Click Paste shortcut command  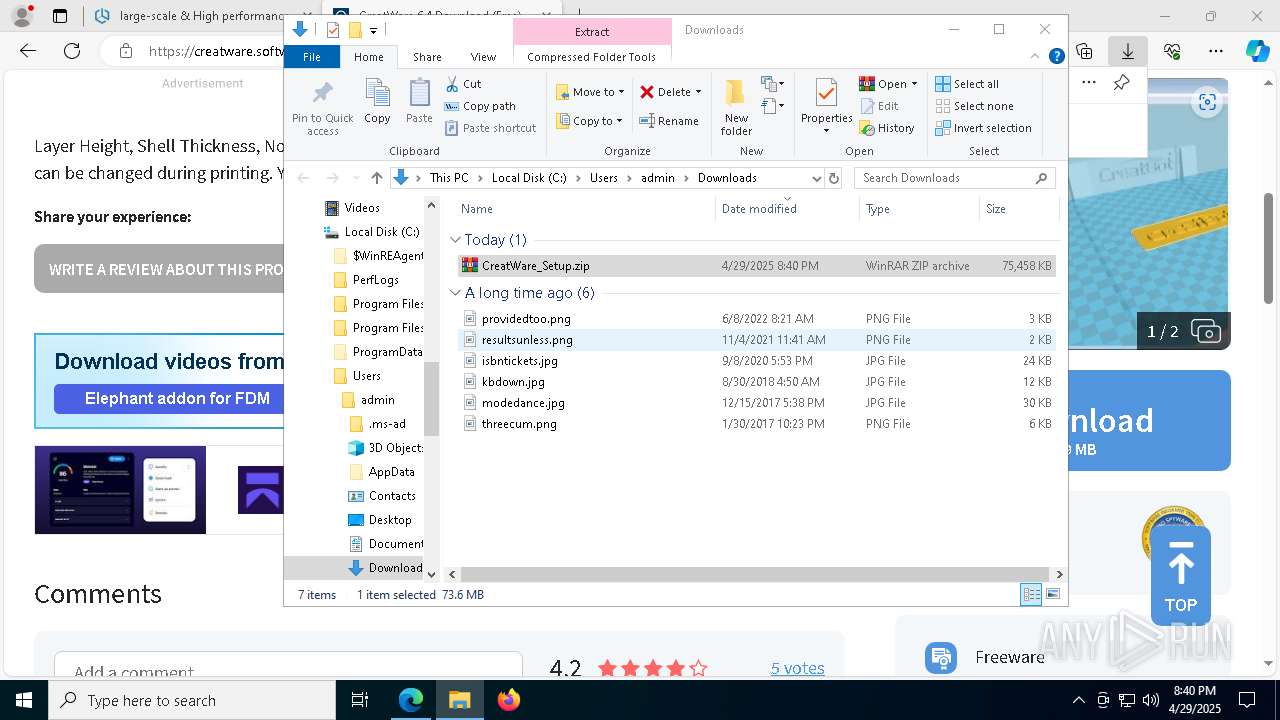click(x=490, y=128)
